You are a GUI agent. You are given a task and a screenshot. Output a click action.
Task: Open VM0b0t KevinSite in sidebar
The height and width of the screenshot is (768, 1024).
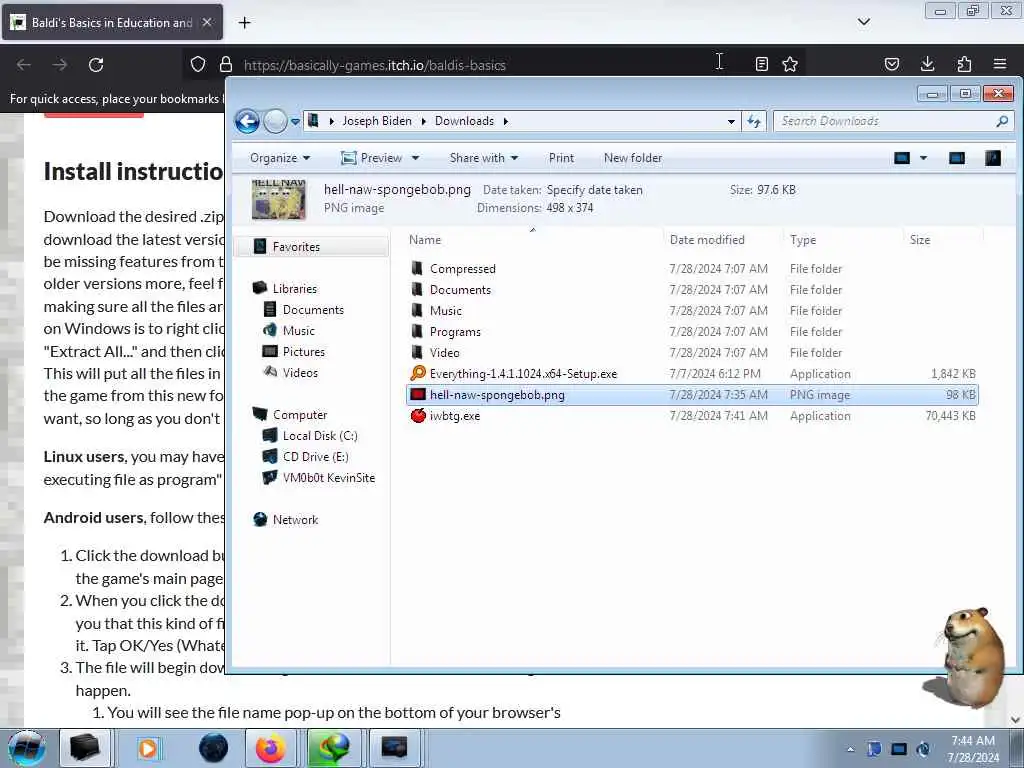point(328,477)
